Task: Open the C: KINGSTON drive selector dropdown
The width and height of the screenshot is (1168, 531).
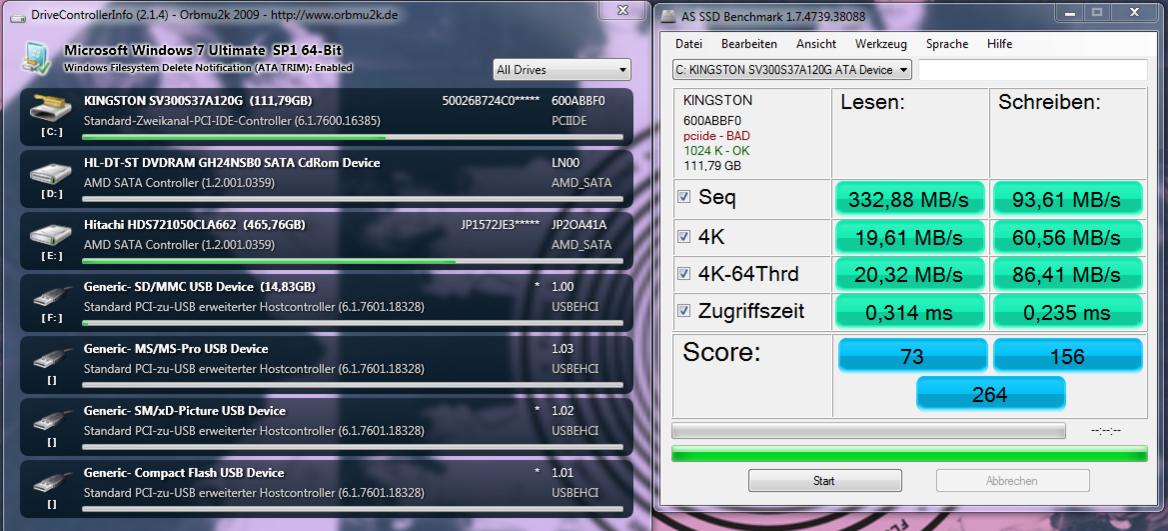Action: tap(791, 70)
